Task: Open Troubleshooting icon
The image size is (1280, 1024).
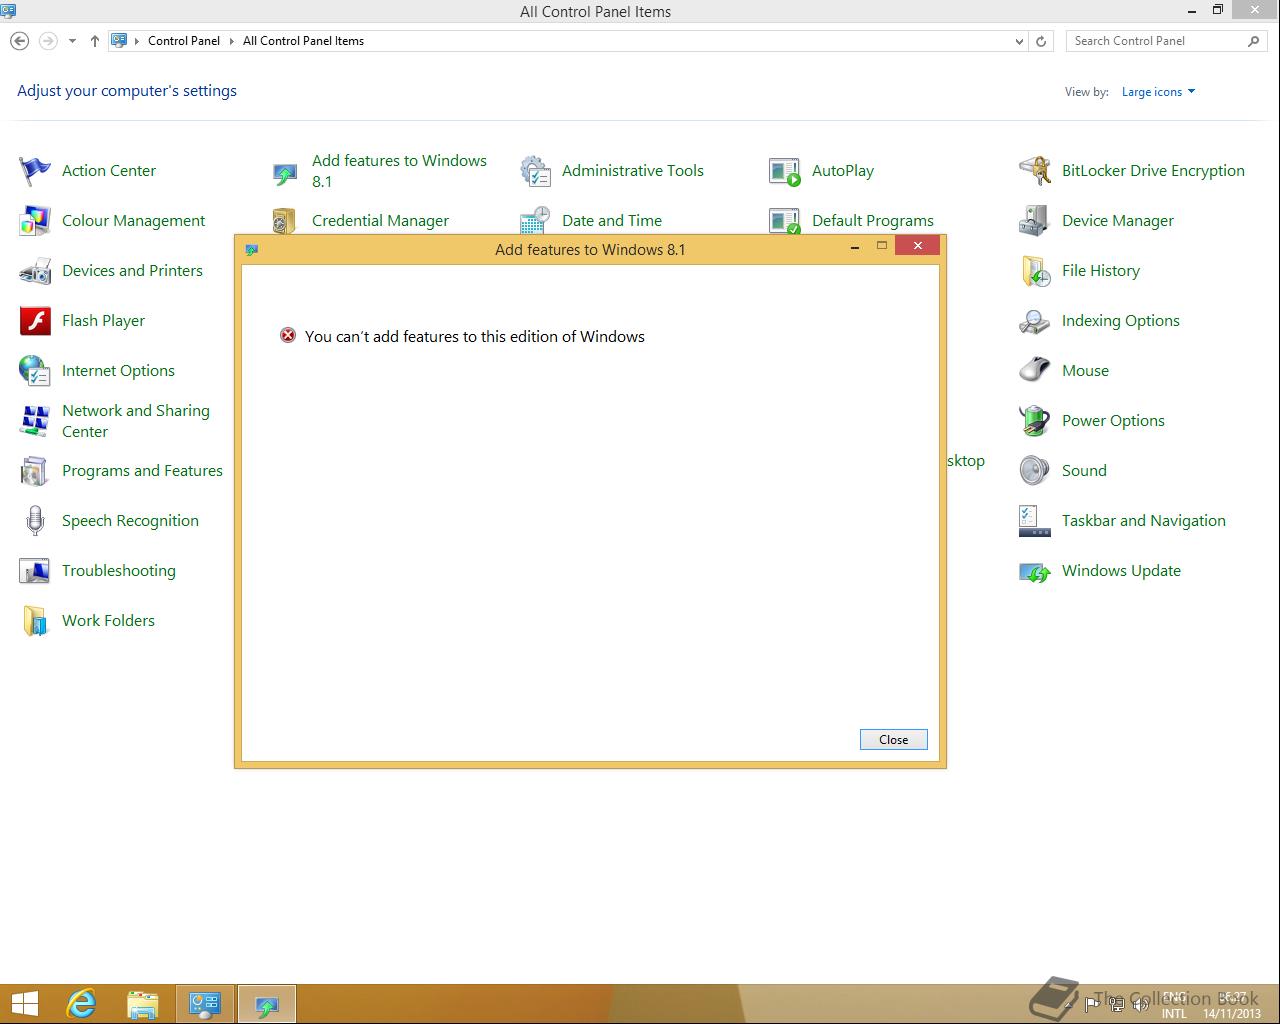Action: (x=35, y=571)
